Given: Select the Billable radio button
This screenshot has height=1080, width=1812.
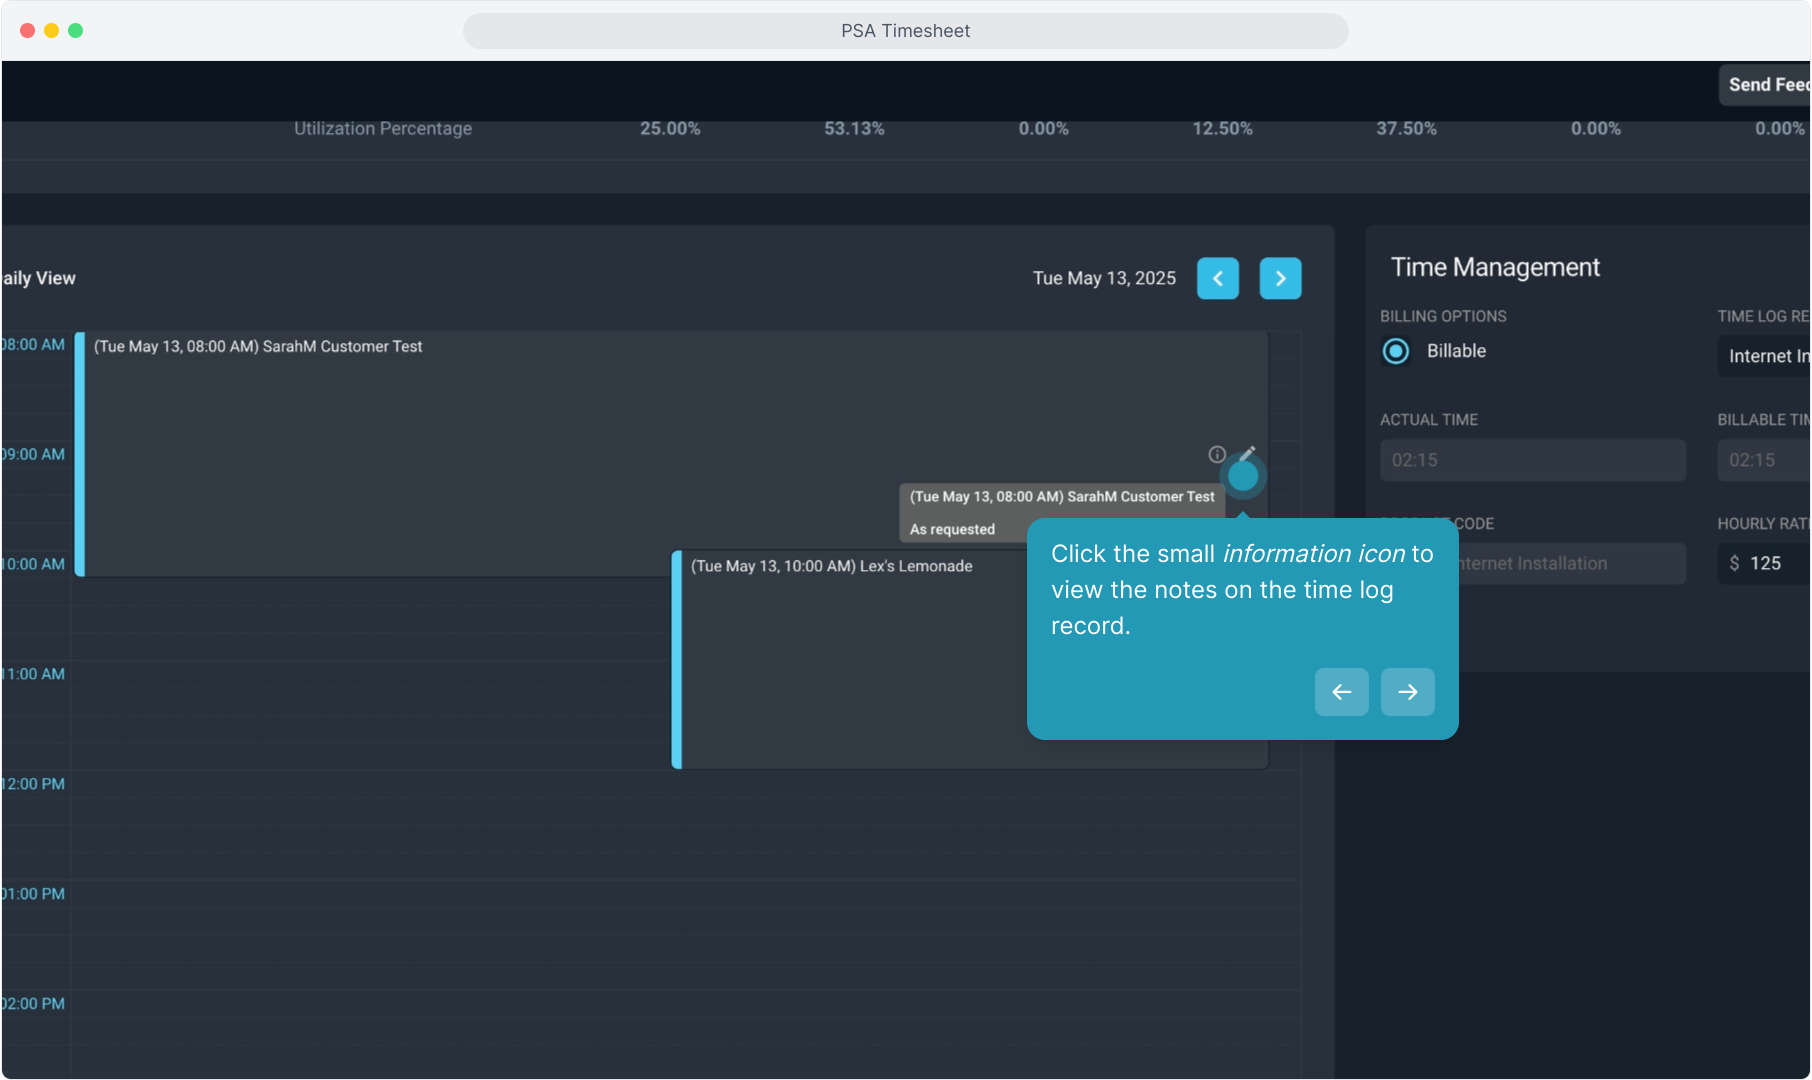Looking at the screenshot, I should point(1396,351).
